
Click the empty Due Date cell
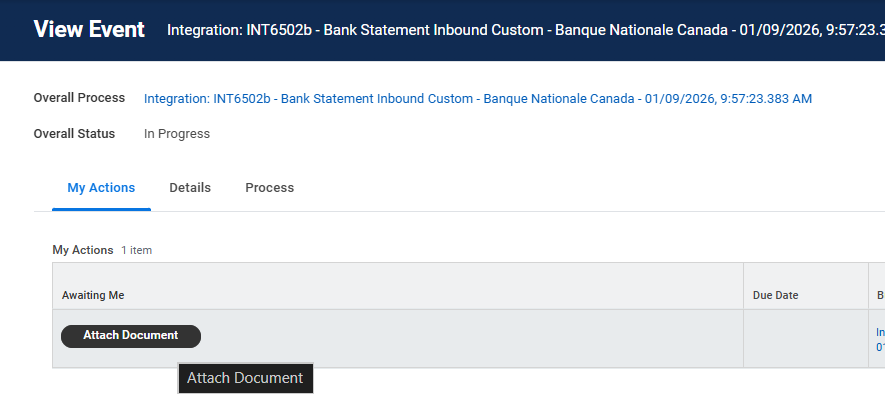[x=805, y=338]
